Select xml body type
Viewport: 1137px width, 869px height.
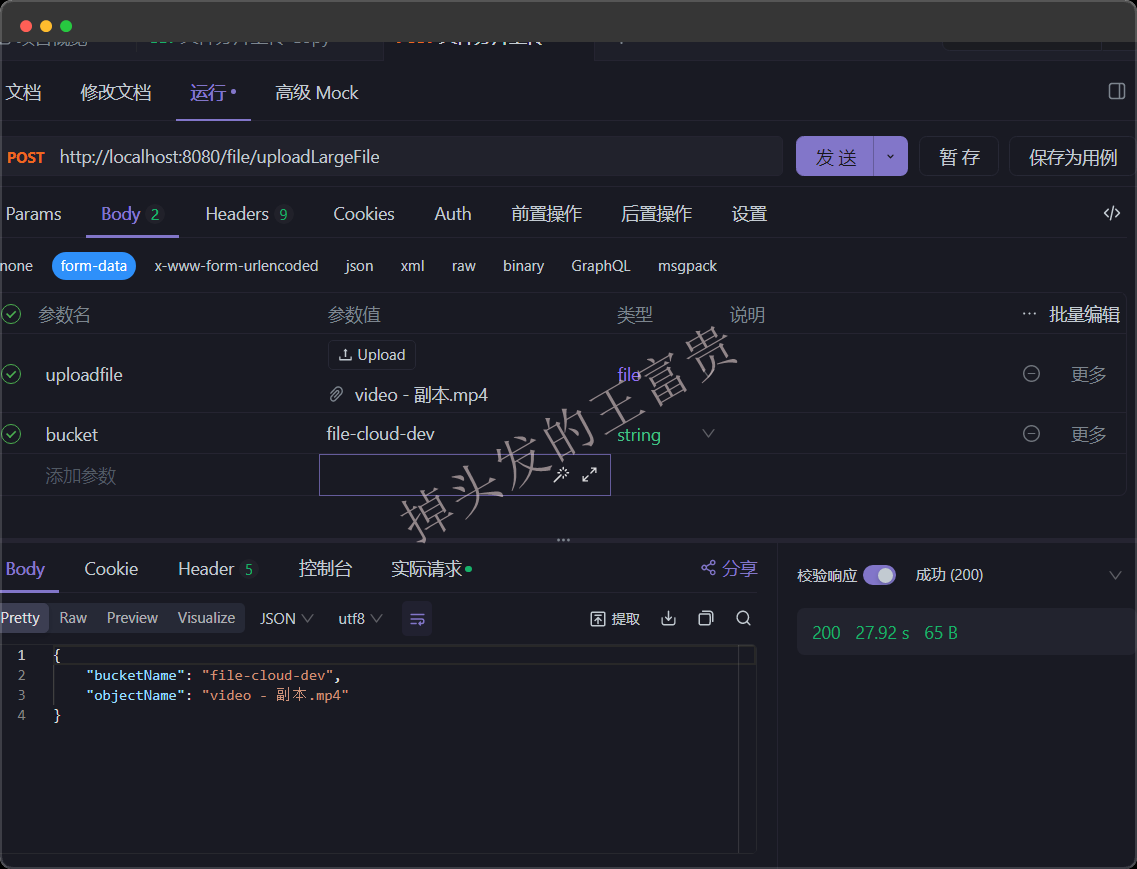pyautogui.click(x=413, y=266)
